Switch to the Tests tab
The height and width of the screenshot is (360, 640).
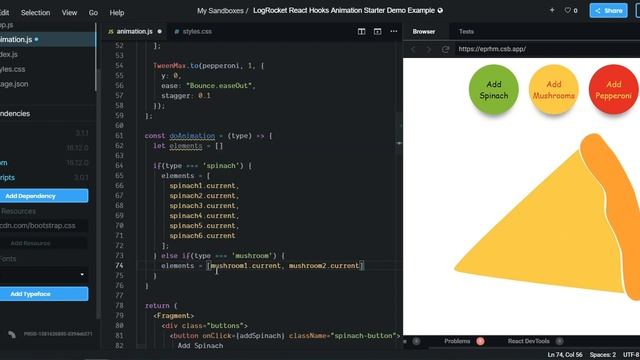click(x=466, y=31)
